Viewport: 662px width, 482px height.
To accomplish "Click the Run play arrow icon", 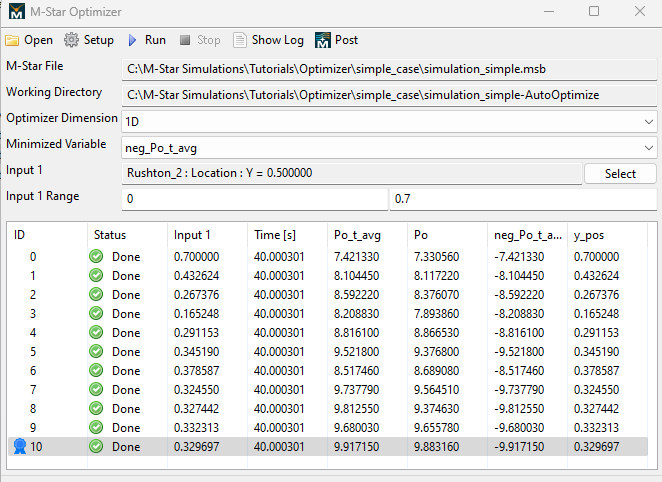I will click(x=133, y=40).
